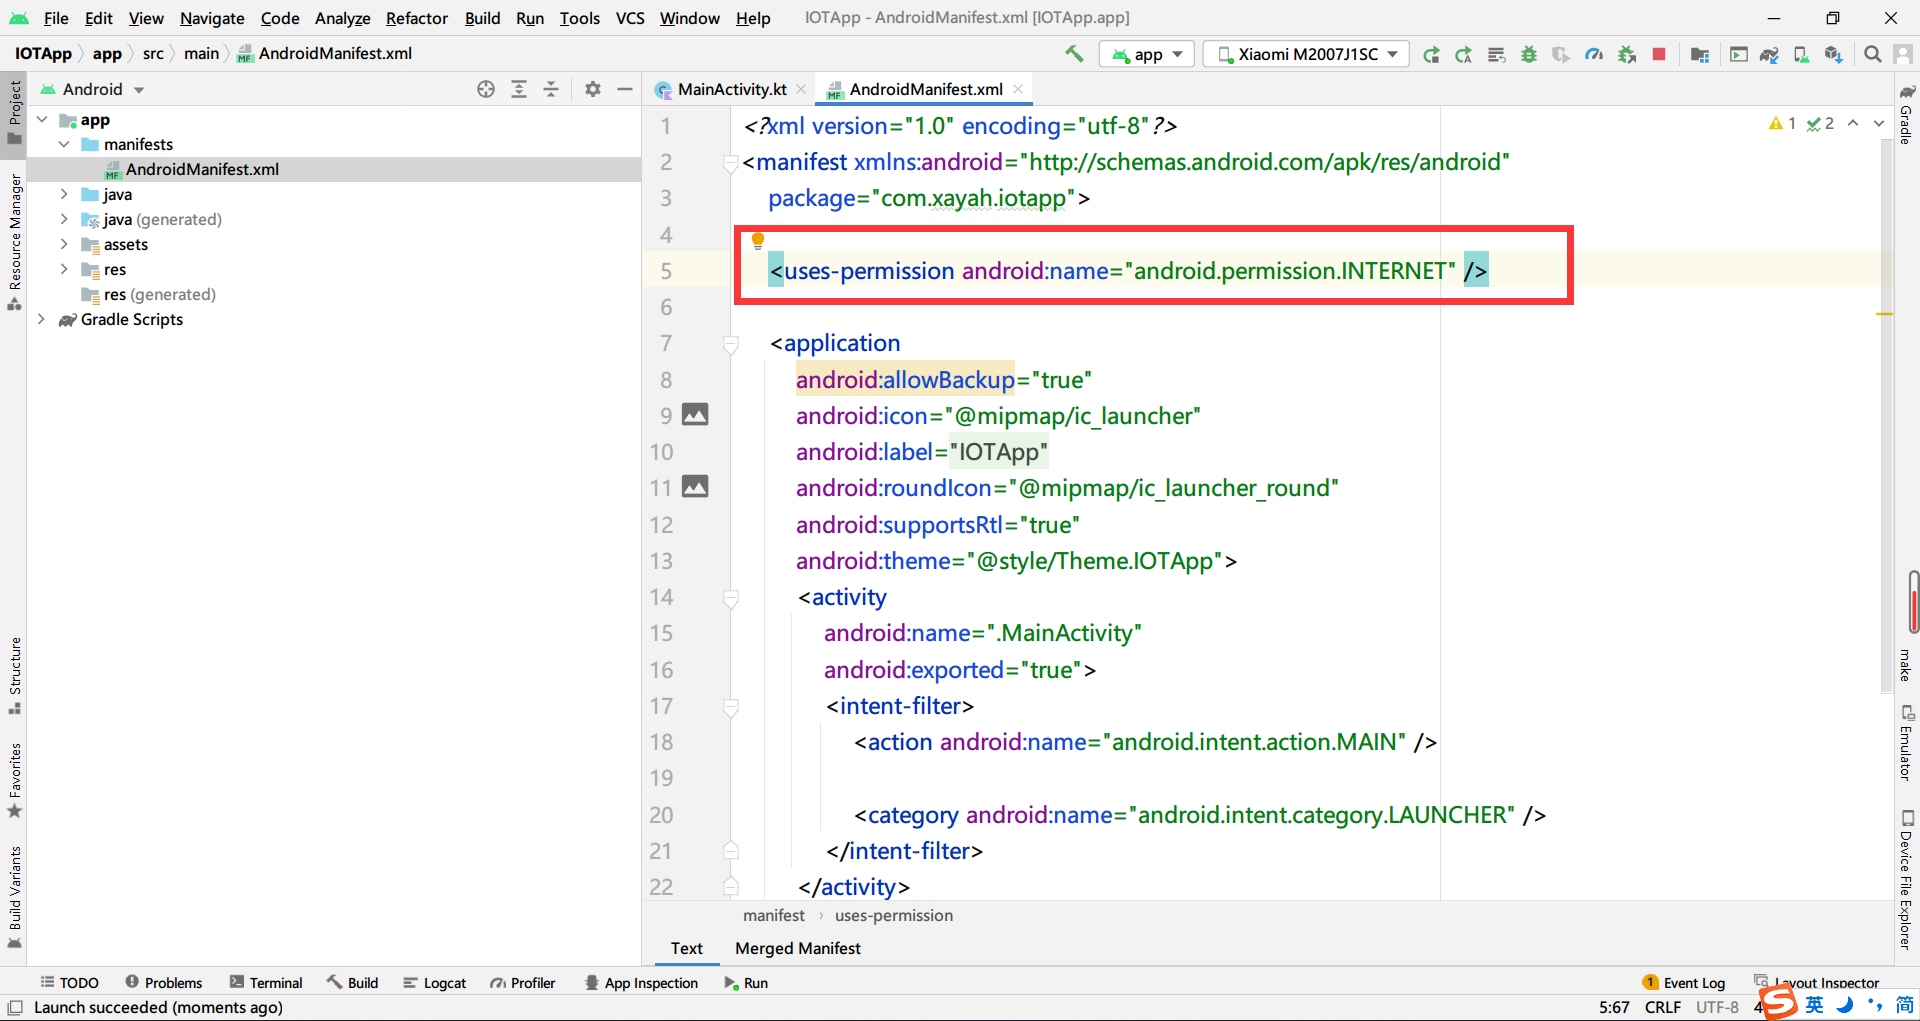
Task: Toggle Sogou input between Chinese and English
Action: [x=1813, y=1005]
